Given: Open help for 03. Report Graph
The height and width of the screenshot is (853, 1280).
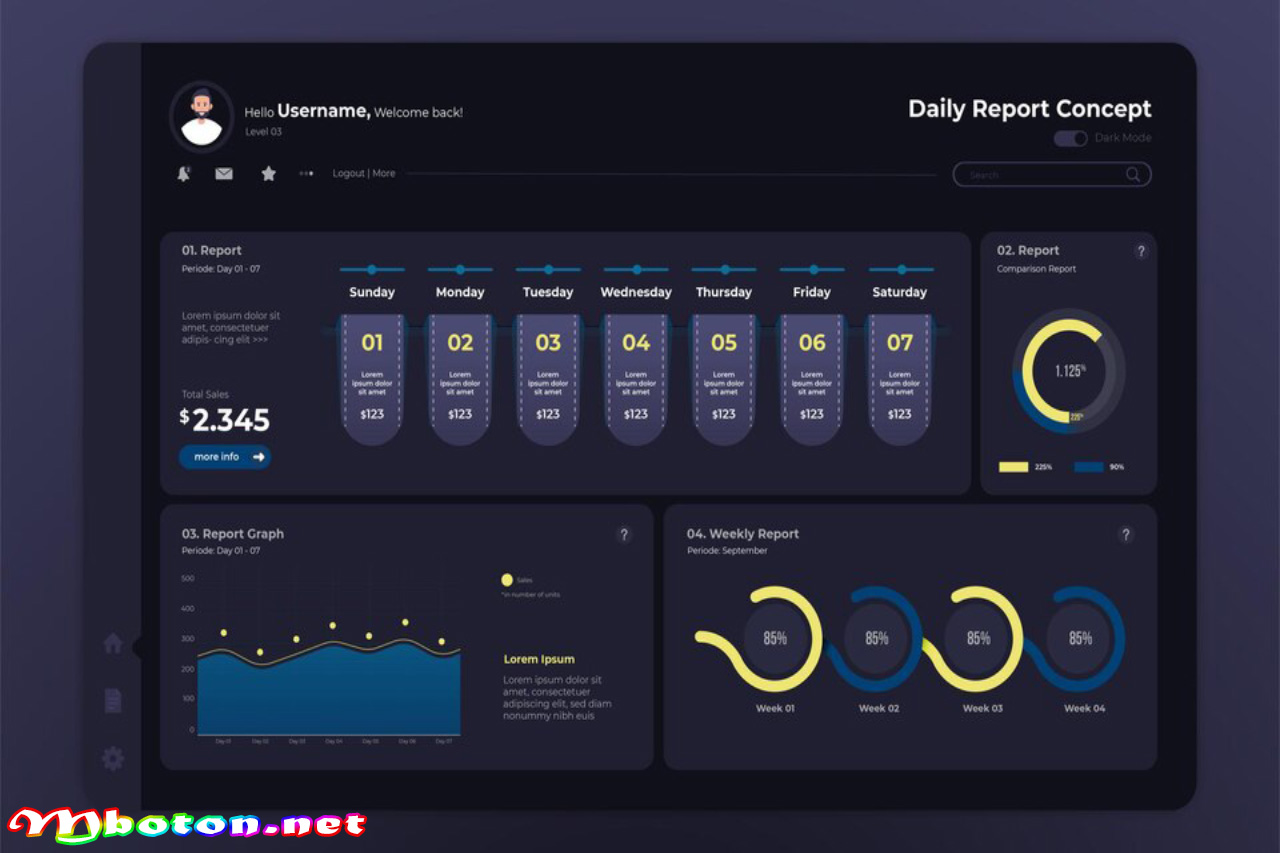Looking at the screenshot, I should pos(624,535).
